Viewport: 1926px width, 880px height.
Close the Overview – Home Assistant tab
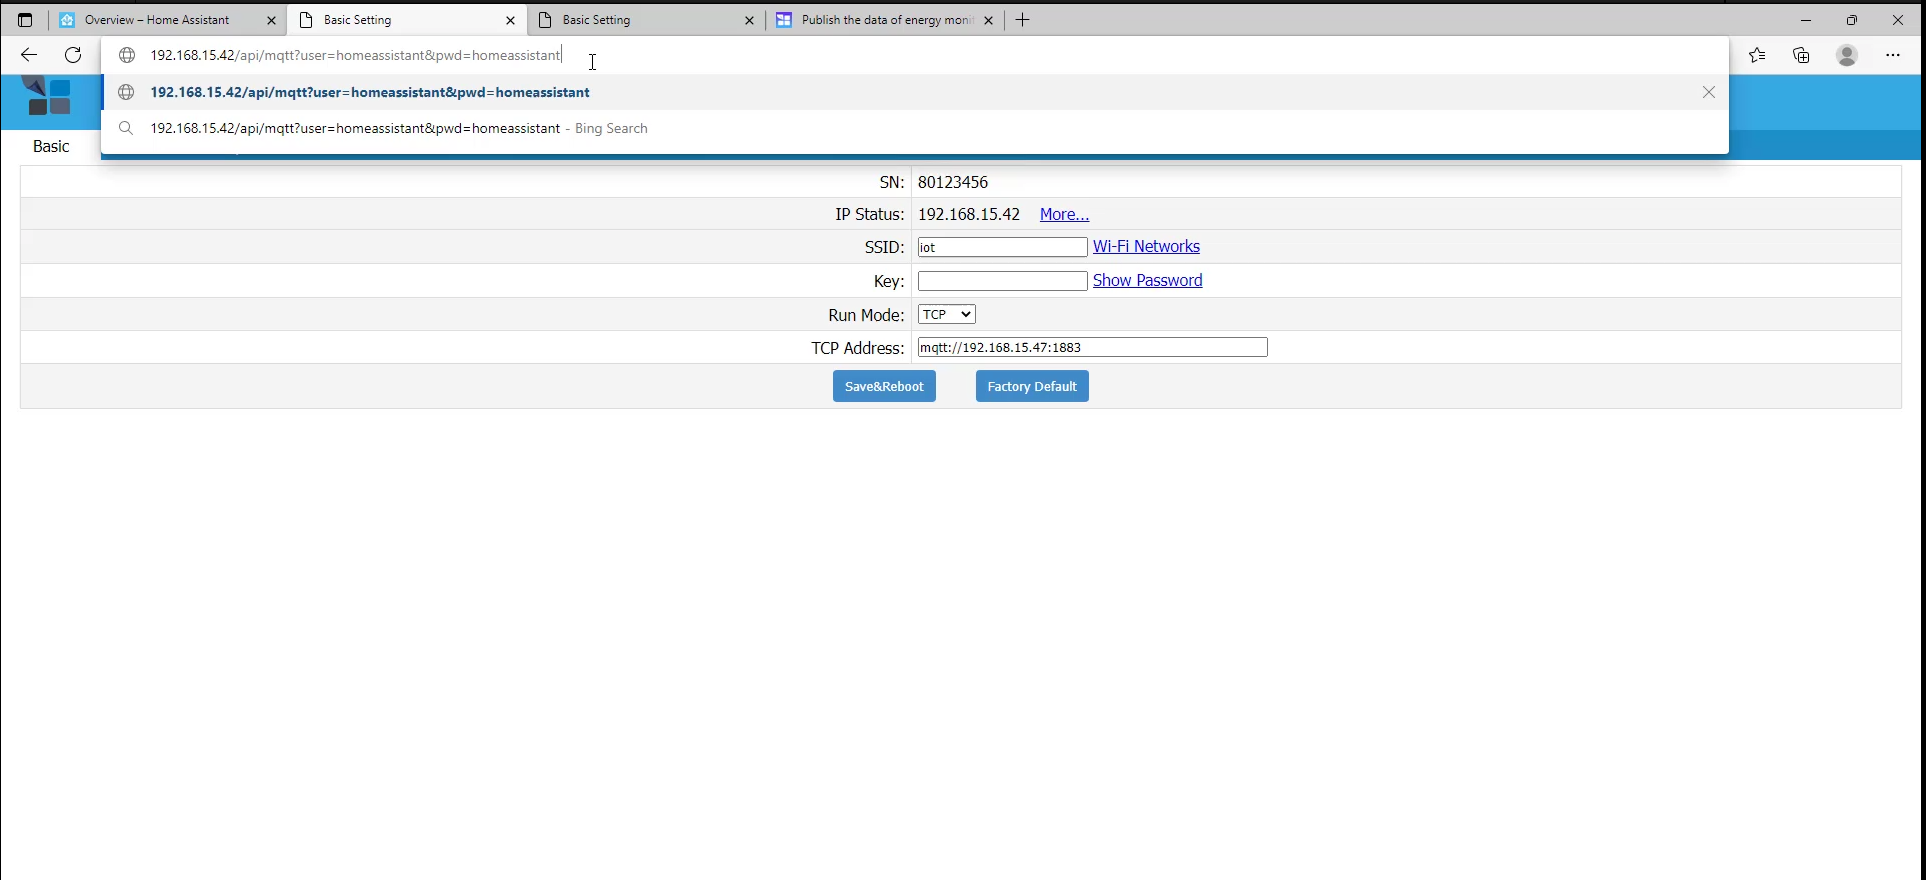coord(271,20)
